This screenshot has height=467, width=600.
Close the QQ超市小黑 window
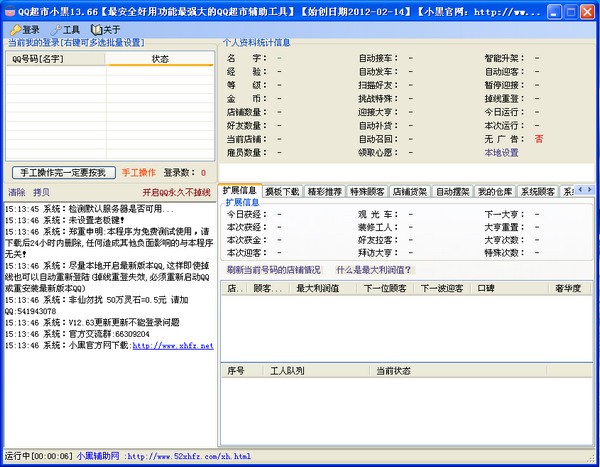(x=587, y=12)
